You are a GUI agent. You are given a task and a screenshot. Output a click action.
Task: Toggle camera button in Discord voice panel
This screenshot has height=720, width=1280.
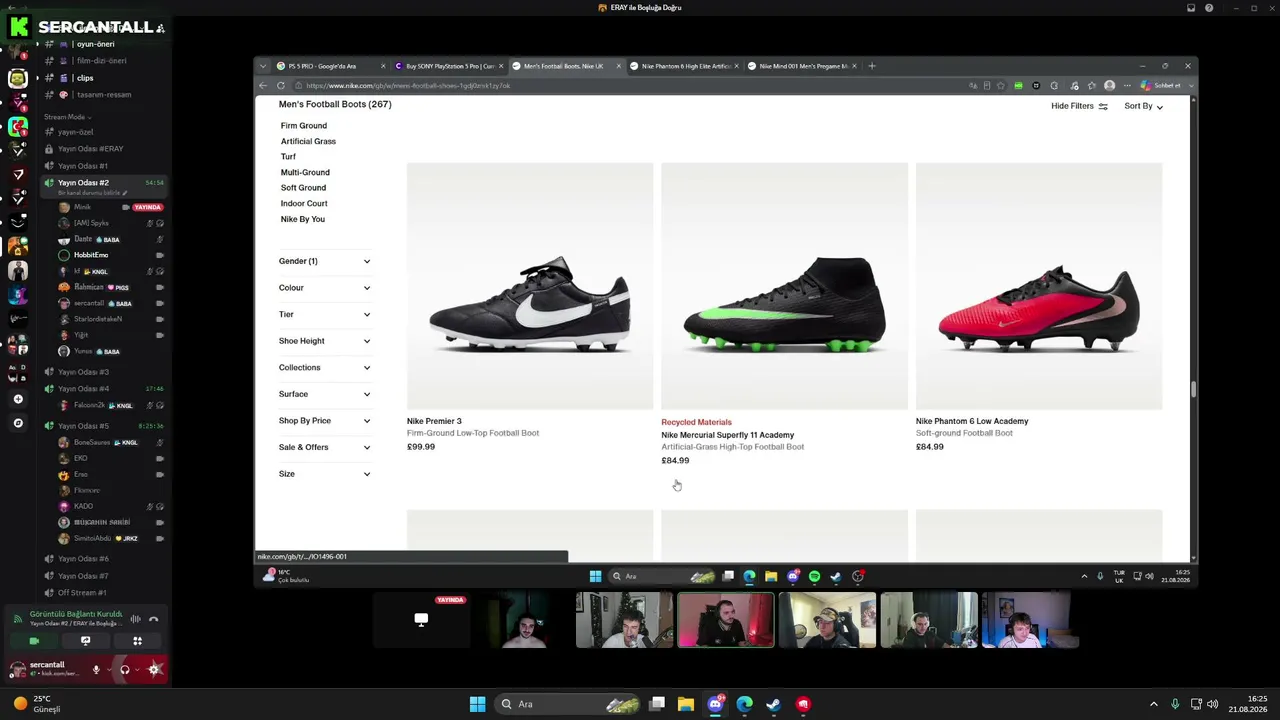pos(34,641)
